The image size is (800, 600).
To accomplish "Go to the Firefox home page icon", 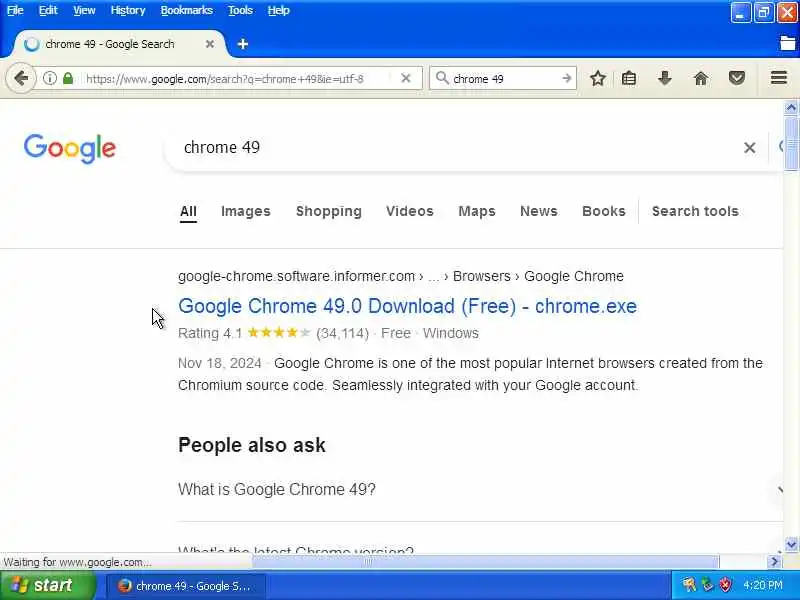I will click(701, 78).
